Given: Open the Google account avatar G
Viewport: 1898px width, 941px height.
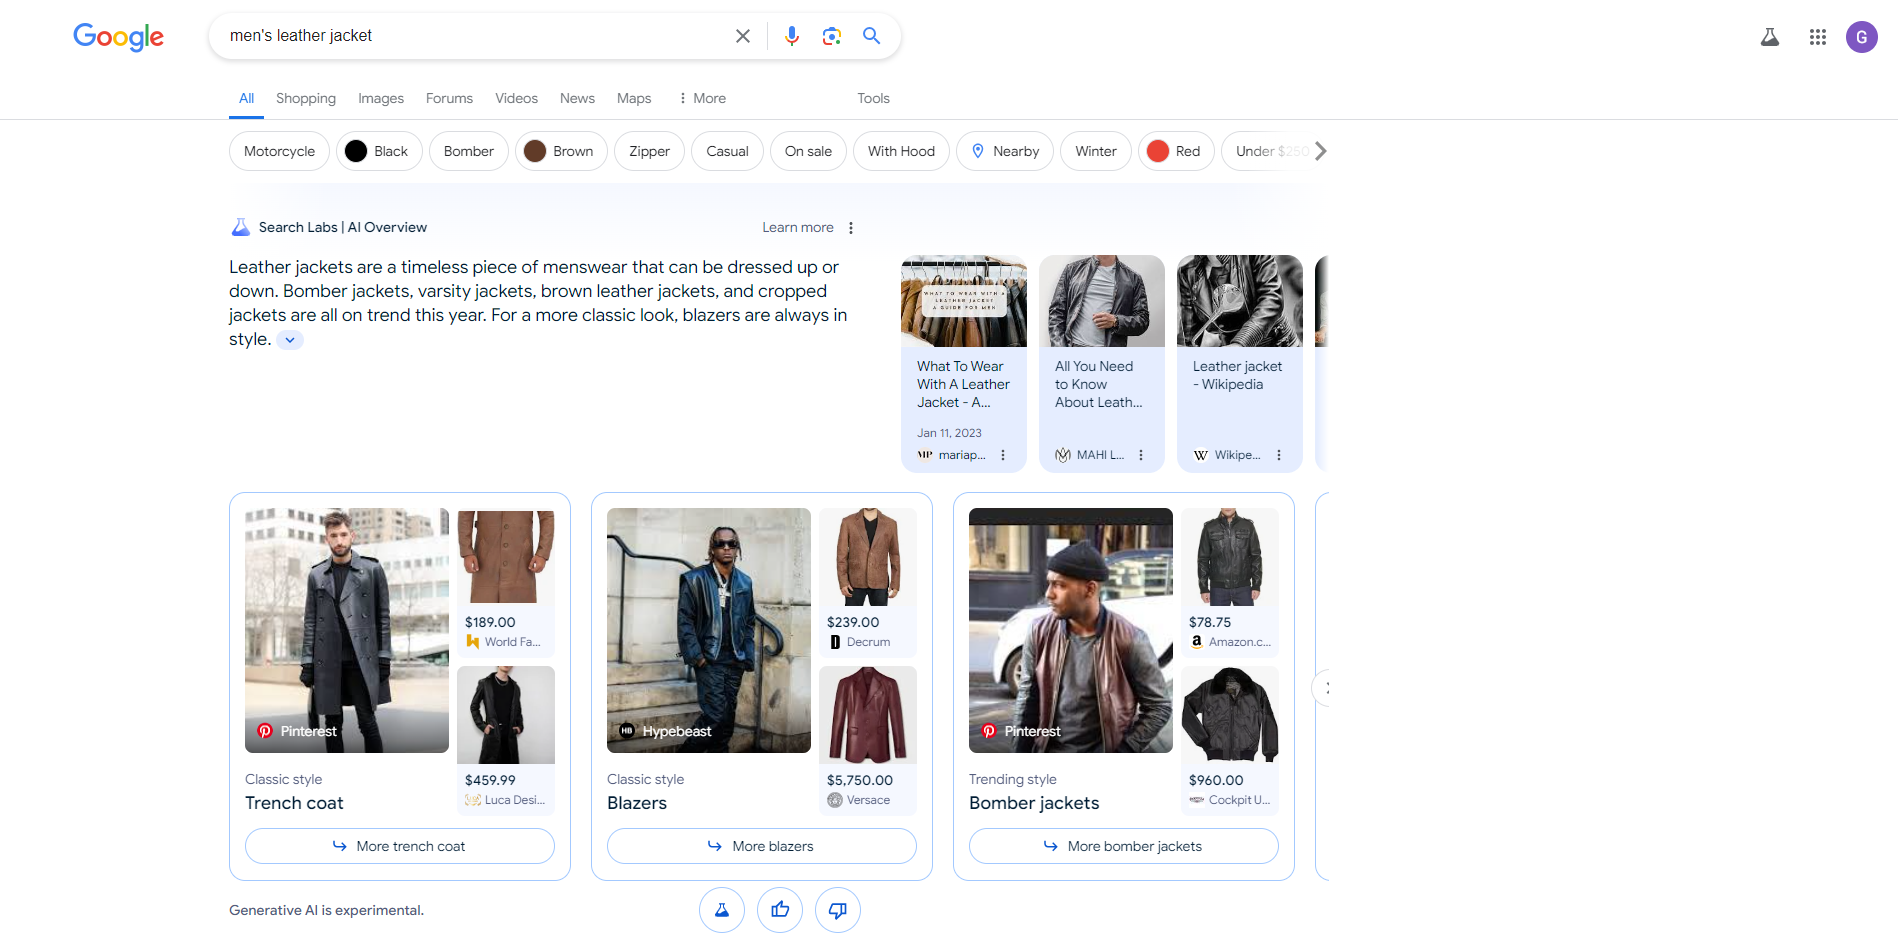Looking at the screenshot, I should tap(1862, 37).
